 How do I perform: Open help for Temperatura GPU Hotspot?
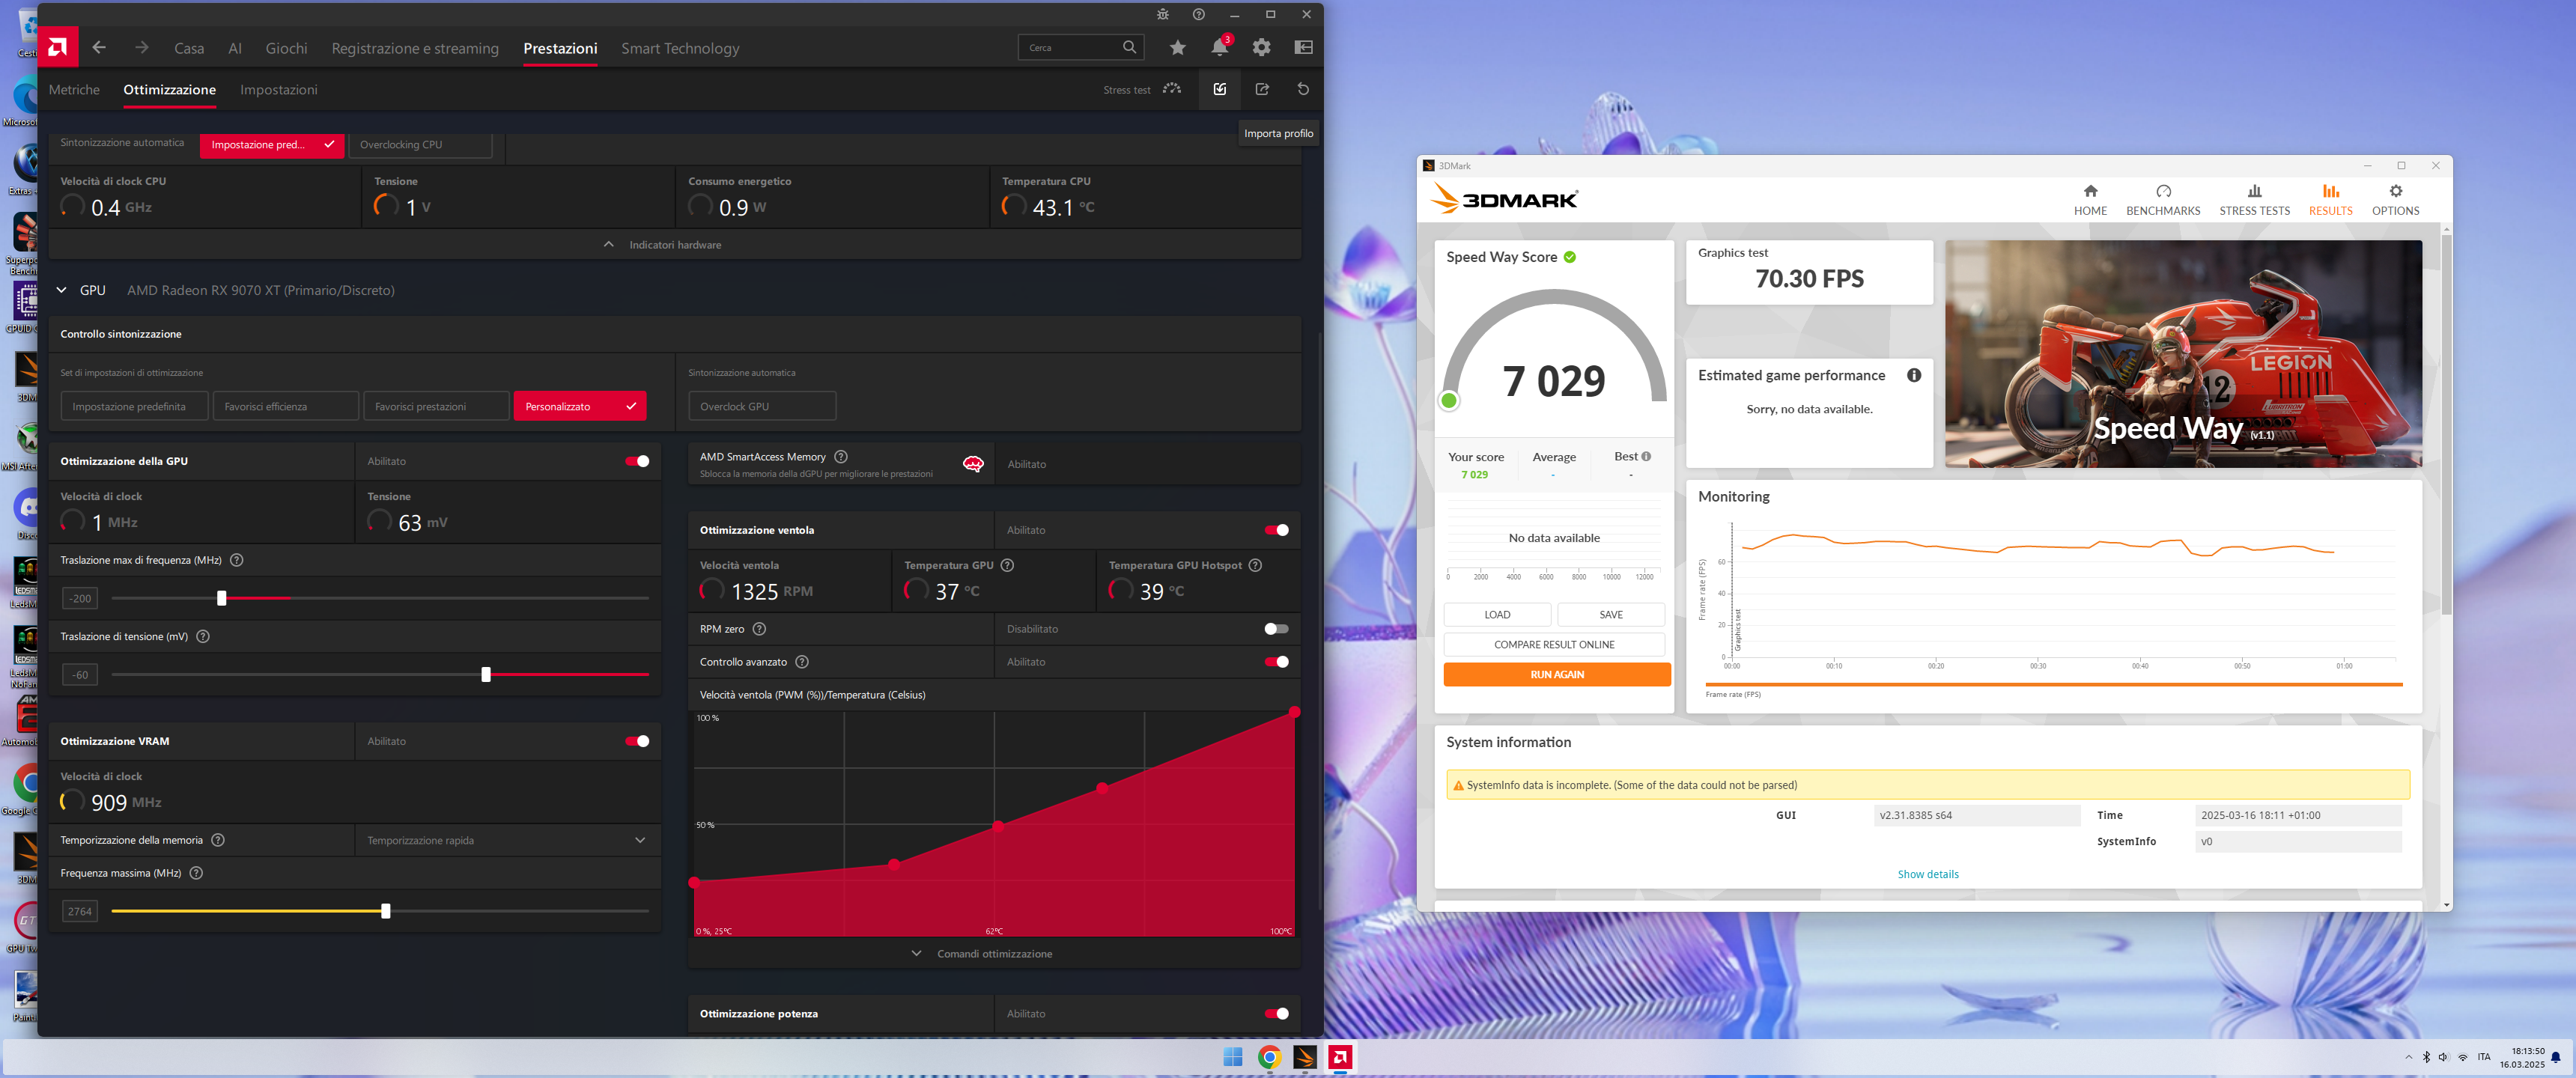(1255, 565)
